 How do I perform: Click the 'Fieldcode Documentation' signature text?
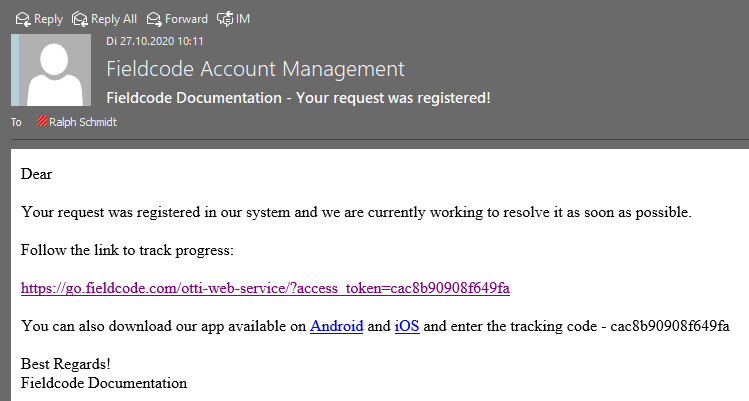[104, 383]
